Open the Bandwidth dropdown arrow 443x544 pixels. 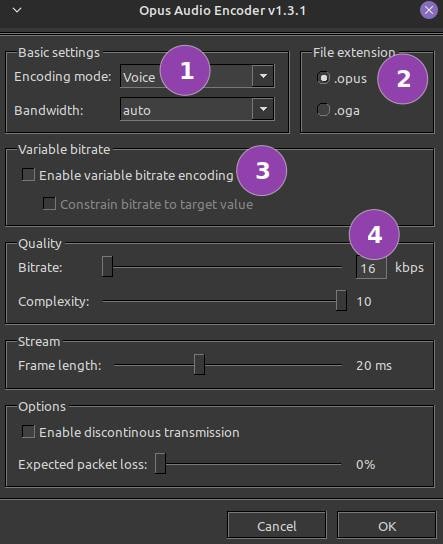pyautogui.click(x=263, y=109)
